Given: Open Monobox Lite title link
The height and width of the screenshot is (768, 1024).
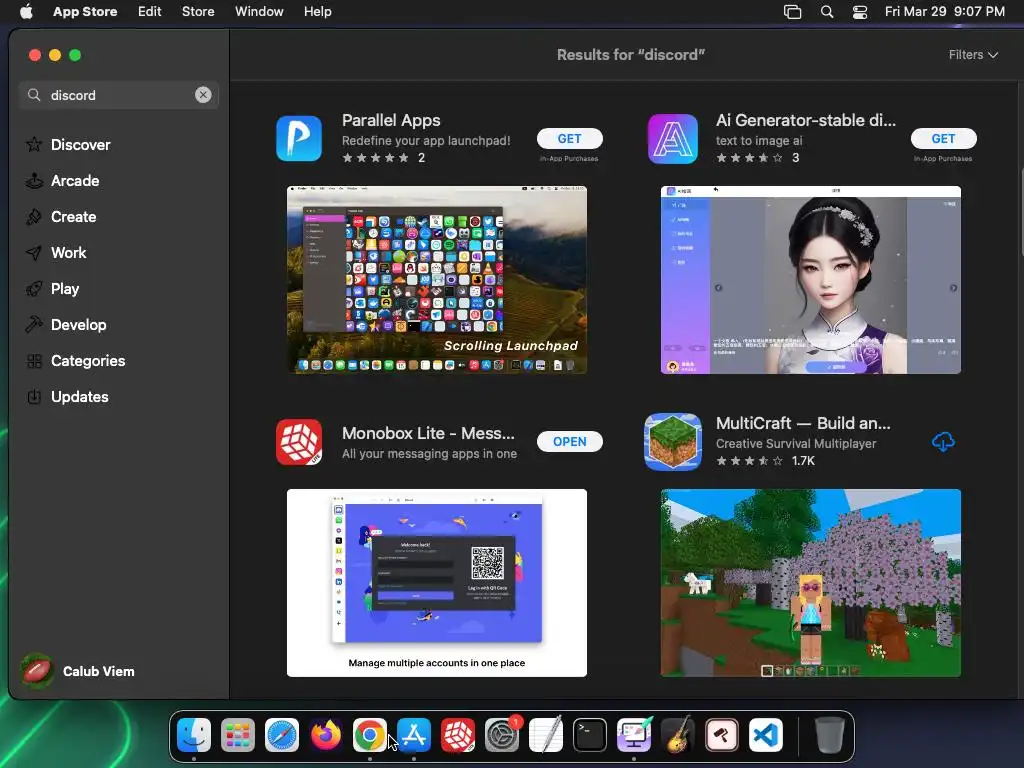Looking at the screenshot, I should [428, 433].
